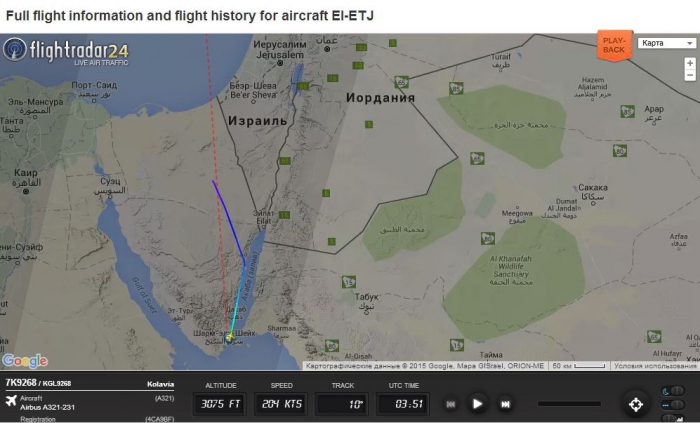Click the ALTITUDE readout display
This screenshot has height=423, width=700.
[222, 404]
